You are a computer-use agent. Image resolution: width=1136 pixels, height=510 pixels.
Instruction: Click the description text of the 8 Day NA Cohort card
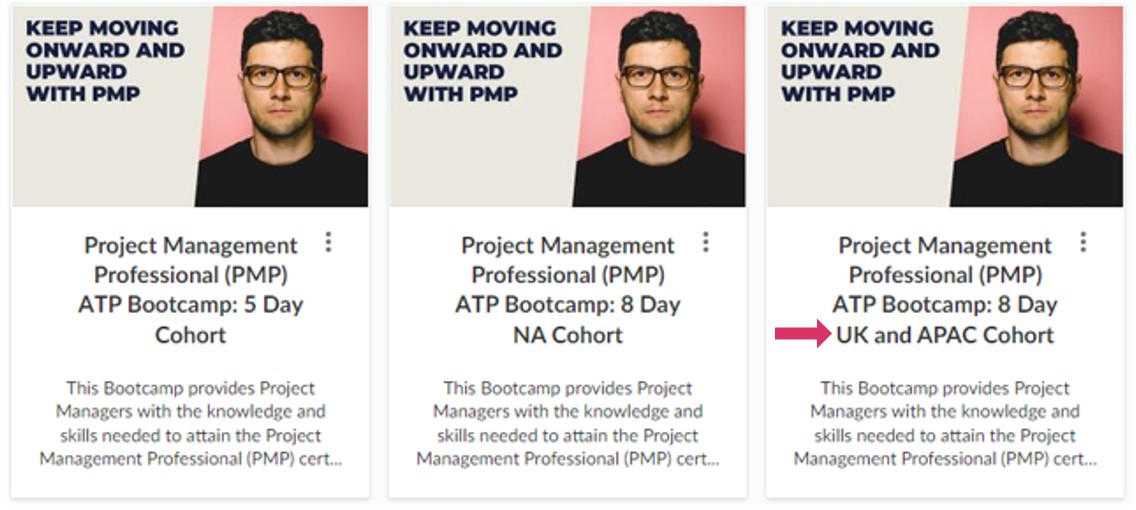(x=567, y=423)
